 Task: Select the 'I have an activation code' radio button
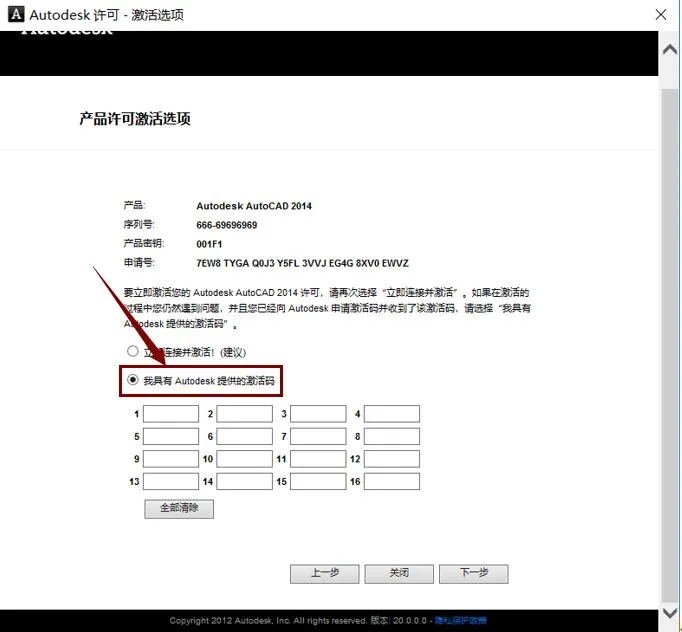point(133,380)
